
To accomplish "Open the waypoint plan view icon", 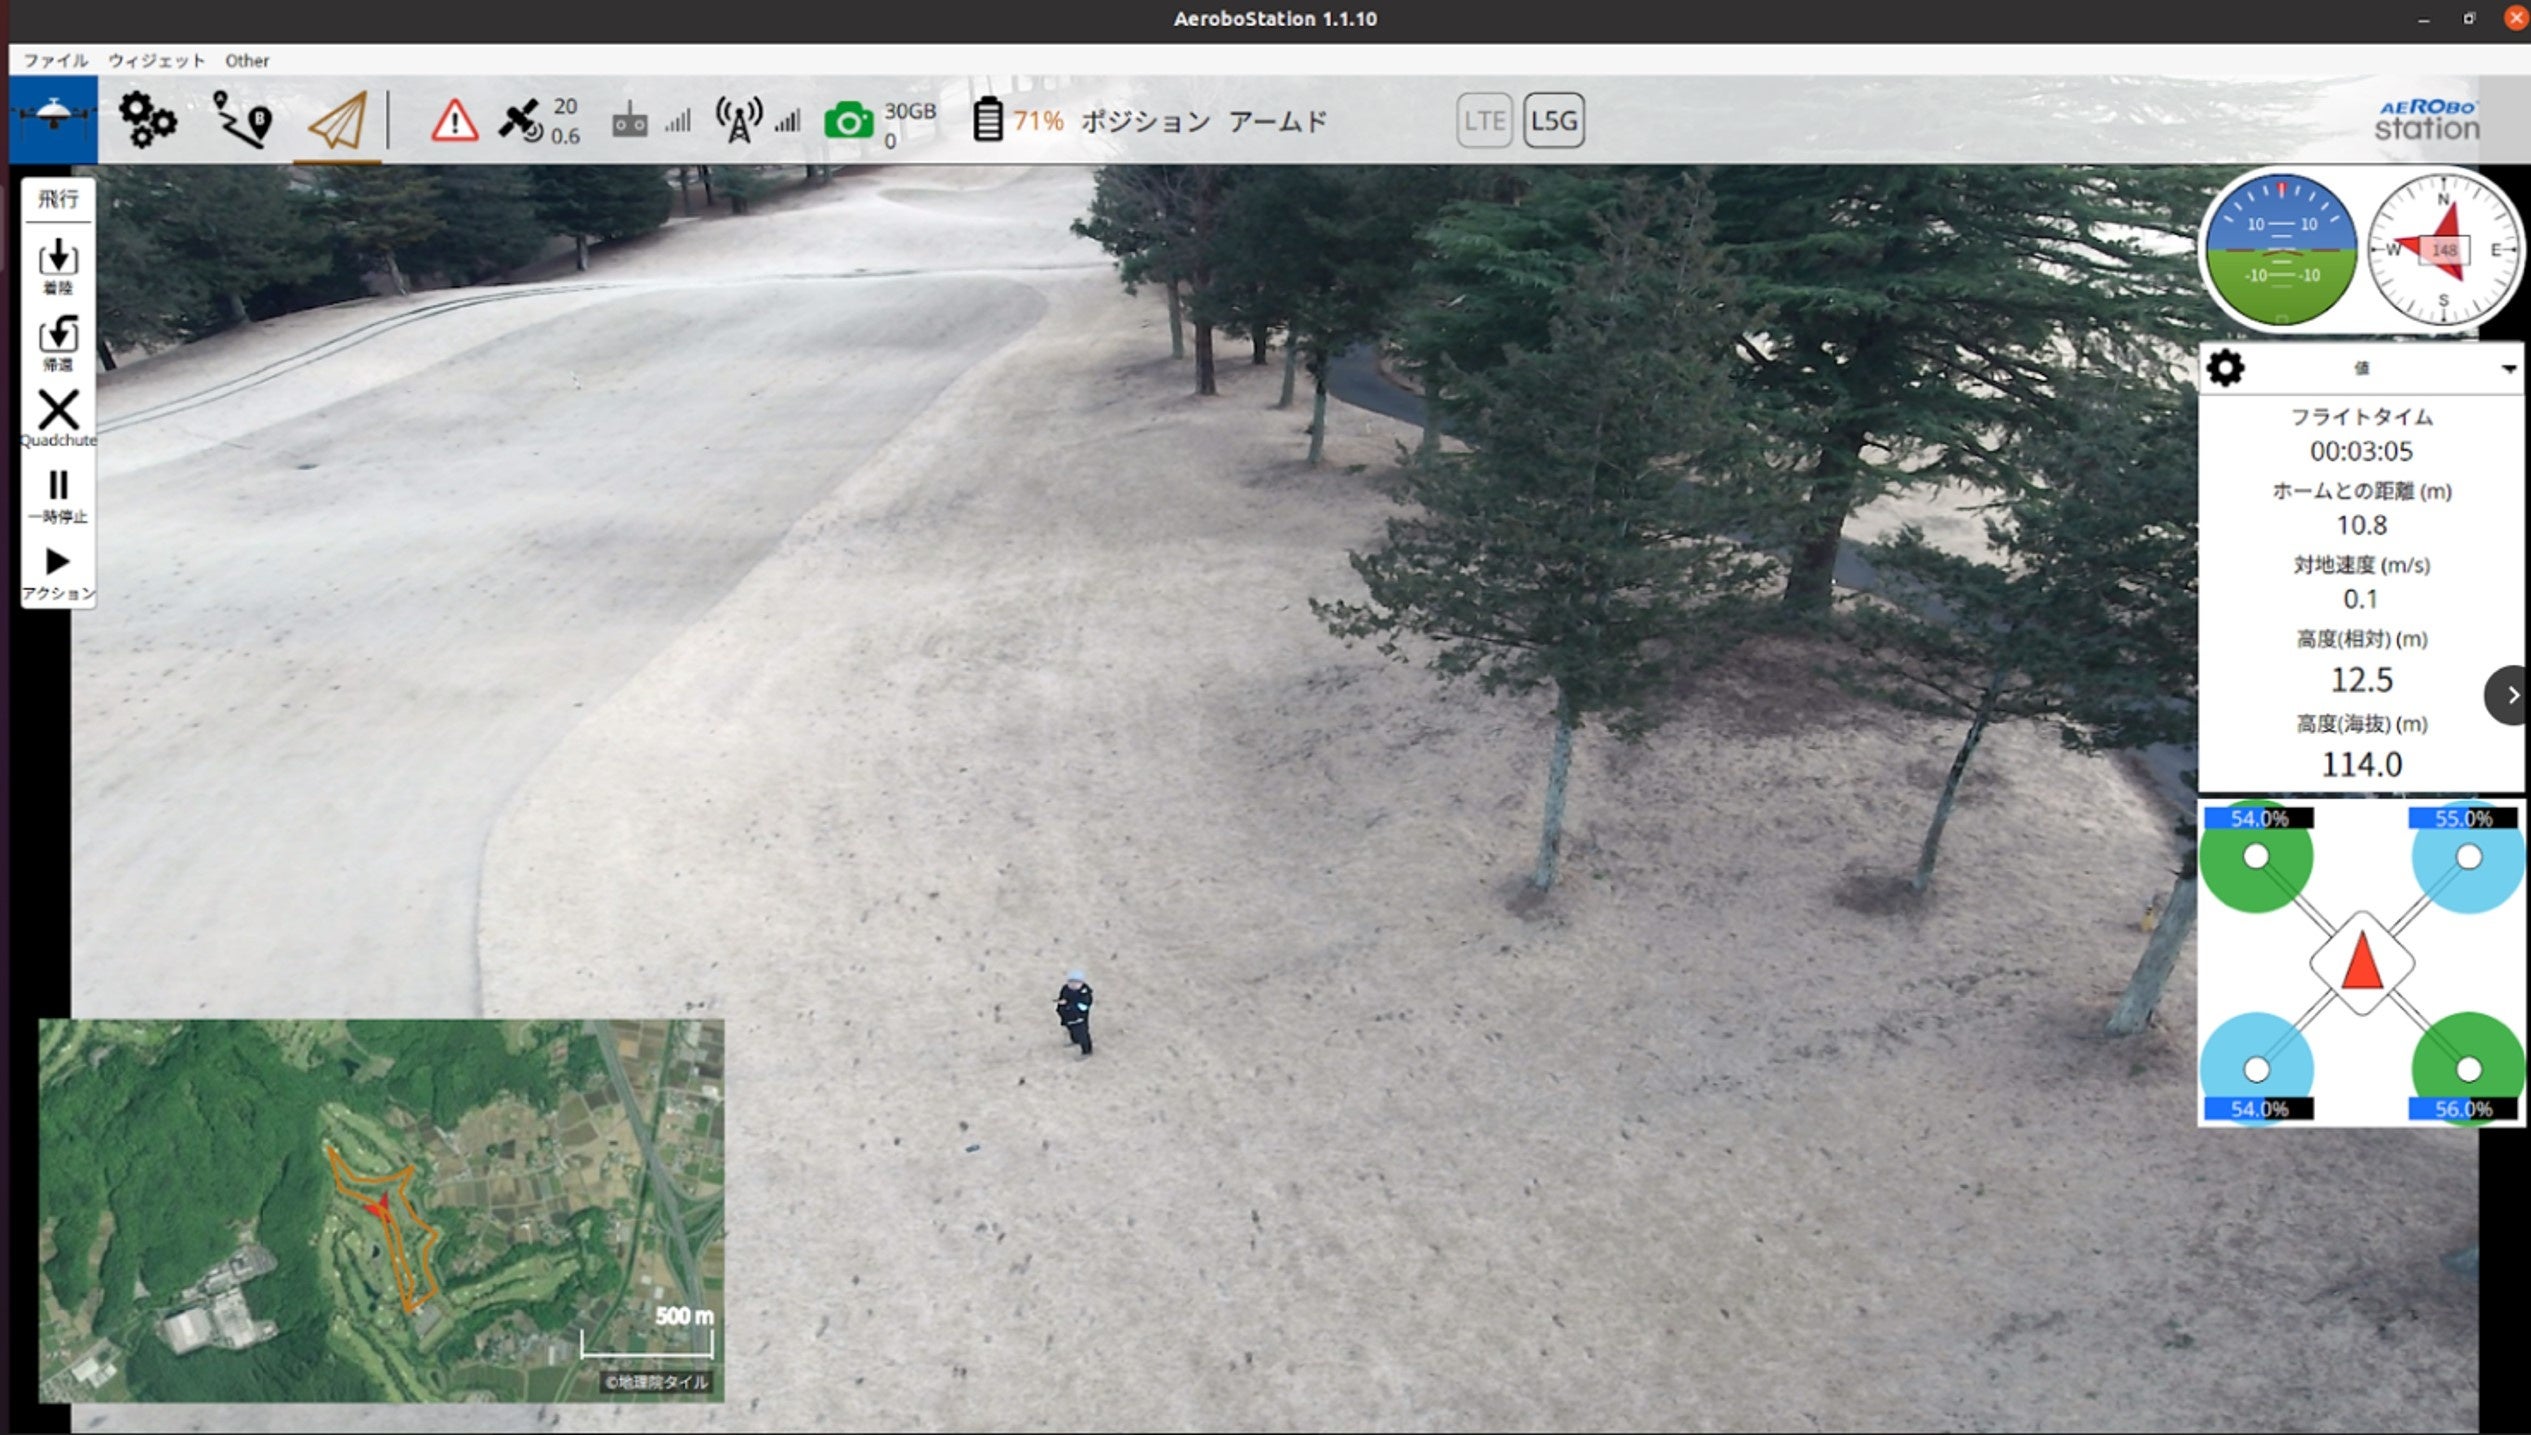I will pos(241,120).
